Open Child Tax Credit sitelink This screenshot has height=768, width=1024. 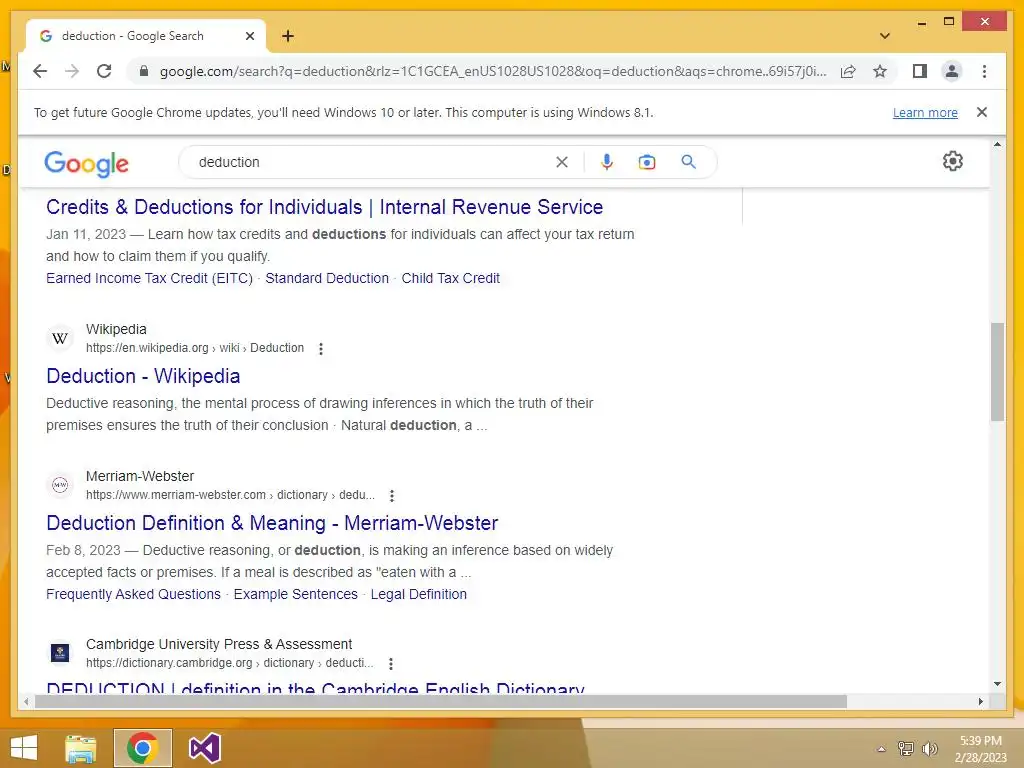tap(451, 278)
